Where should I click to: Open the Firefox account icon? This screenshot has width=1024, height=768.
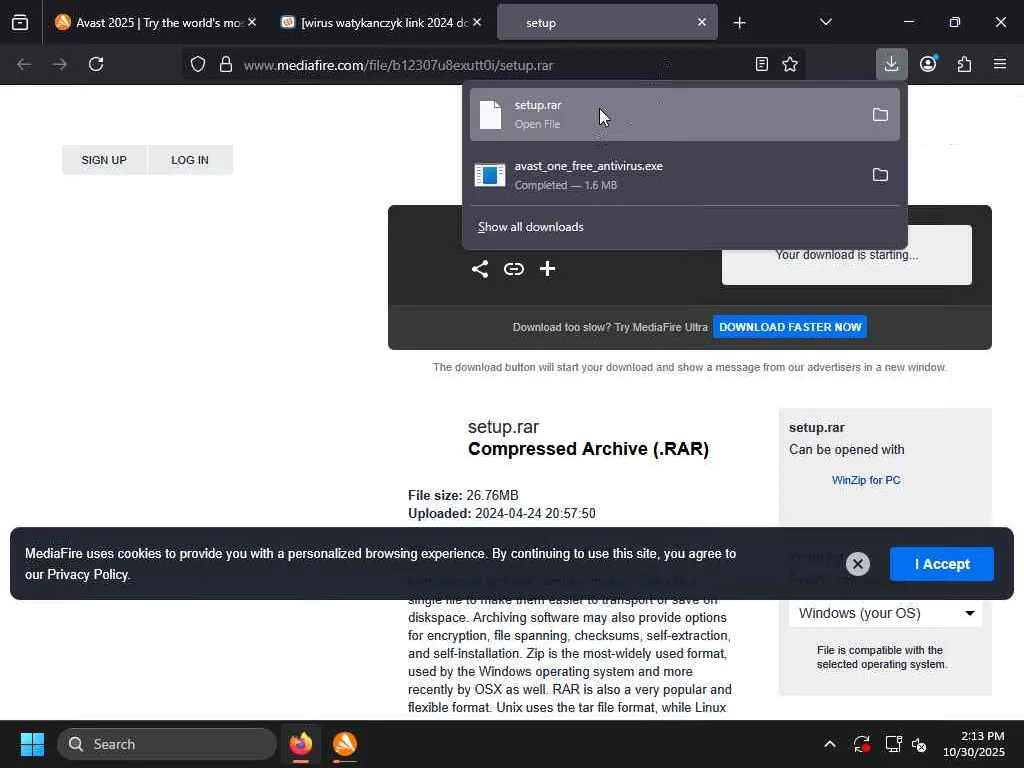click(x=928, y=64)
